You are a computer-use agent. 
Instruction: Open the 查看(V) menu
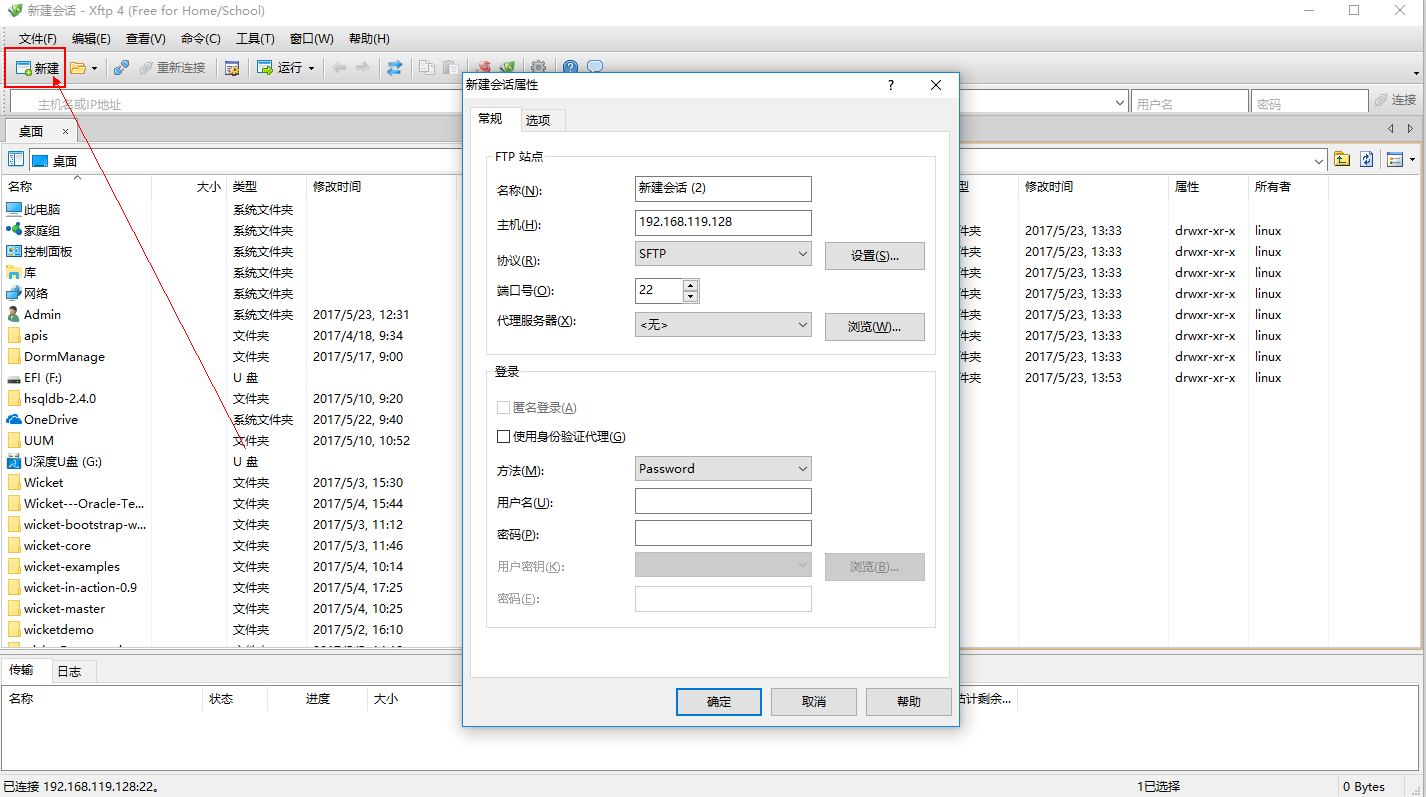146,38
